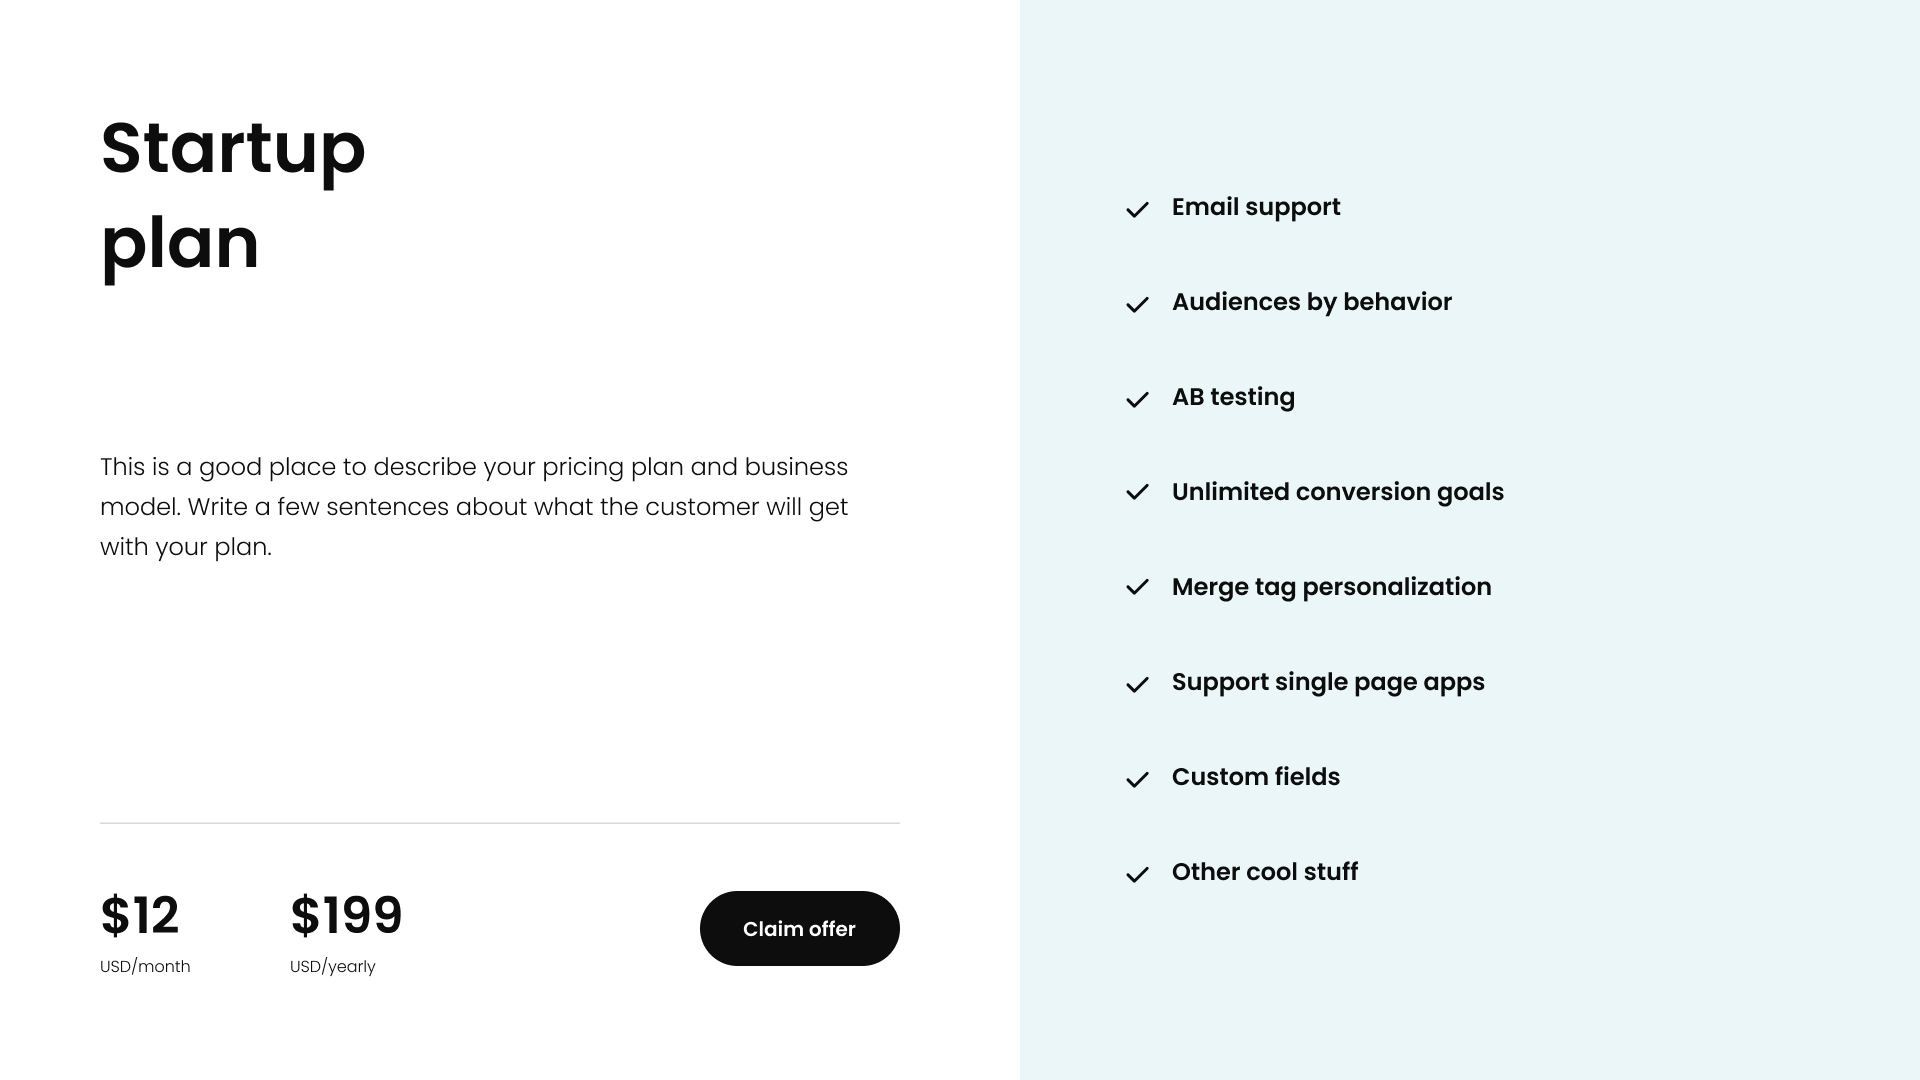Toggle the AB testing feature entry
This screenshot has width=1920, height=1080.
click(1233, 397)
